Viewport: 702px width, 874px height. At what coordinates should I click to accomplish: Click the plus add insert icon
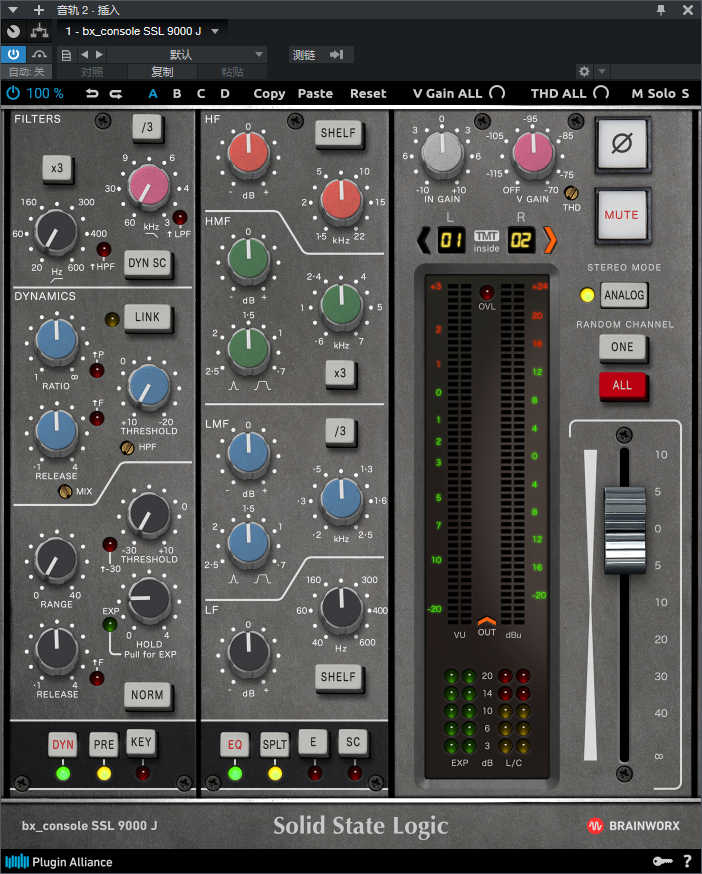point(38,10)
